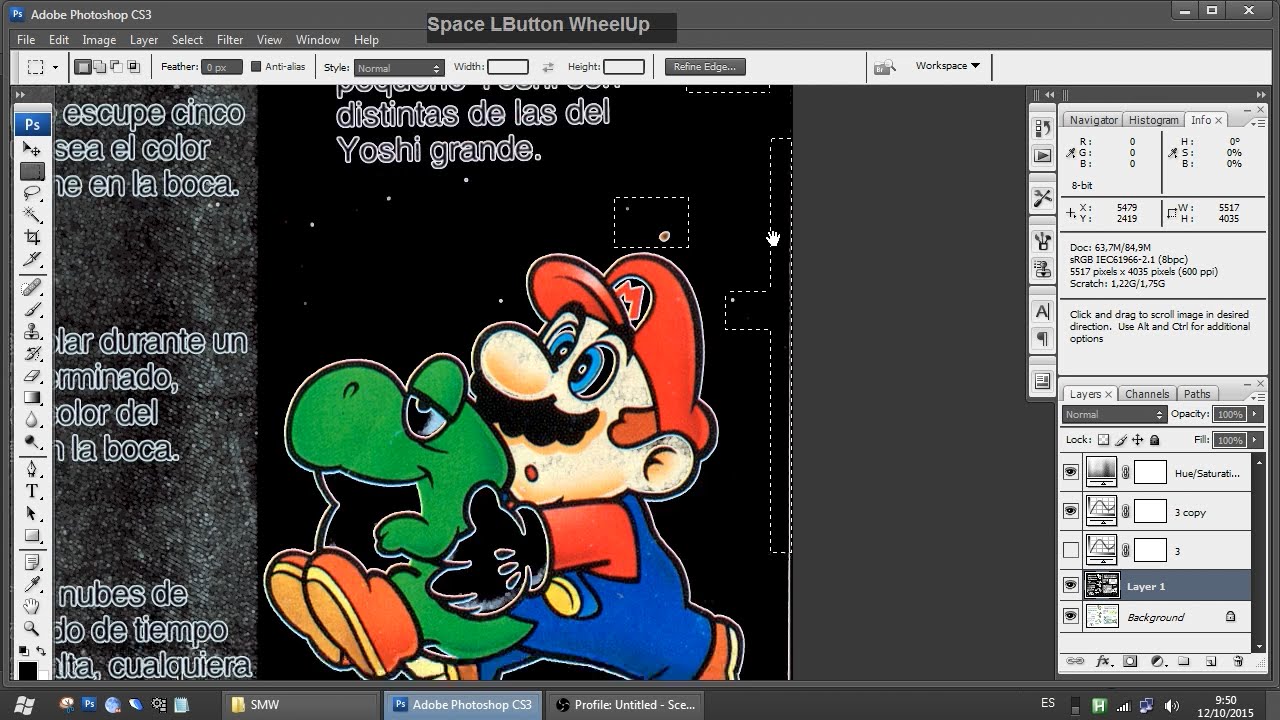Create new layer from Layers panel
This screenshot has width=1280, height=720.
pos(1210,661)
